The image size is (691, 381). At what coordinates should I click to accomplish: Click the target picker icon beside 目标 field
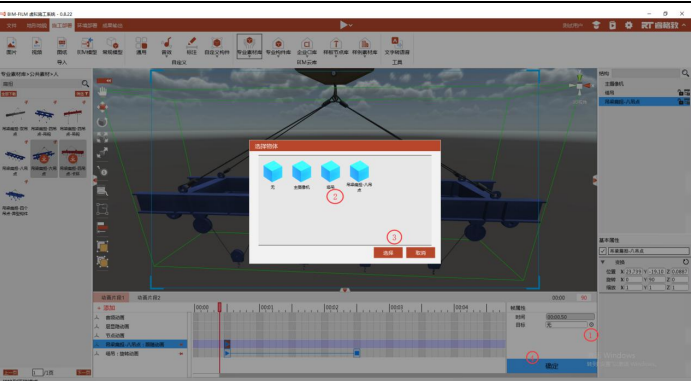point(591,325)
